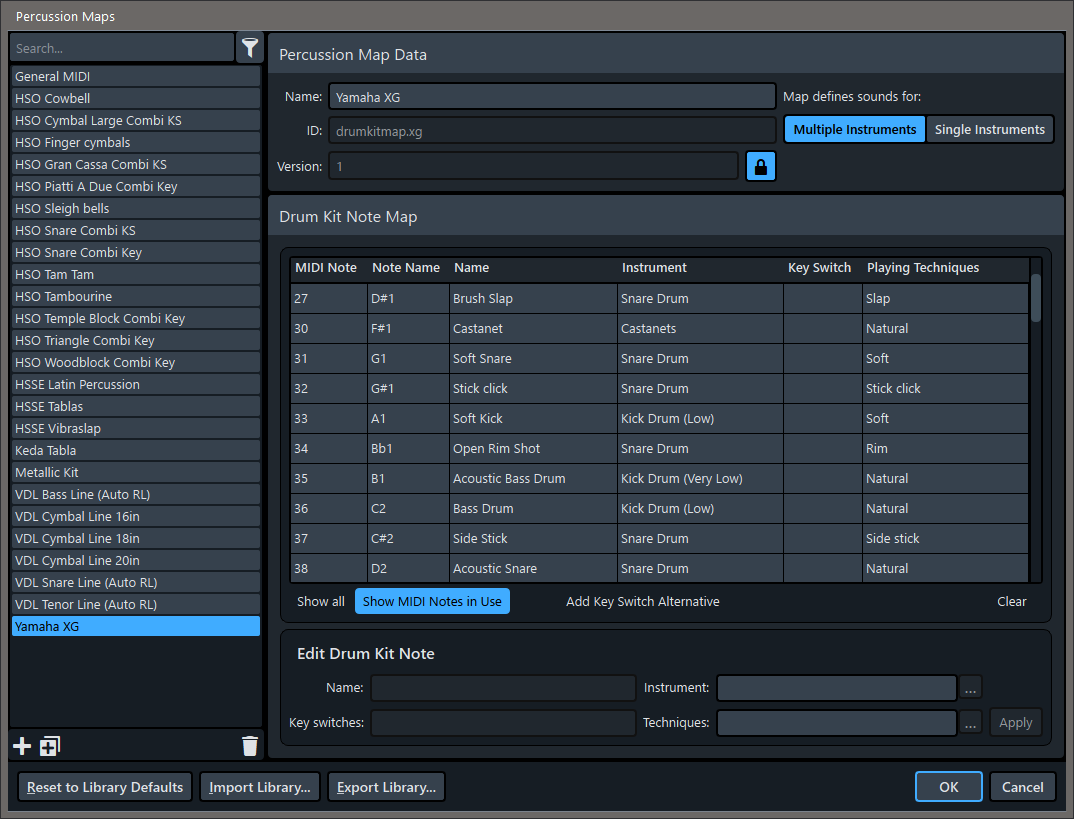Click the Version field
The image size is (1074, 819).
533,166
